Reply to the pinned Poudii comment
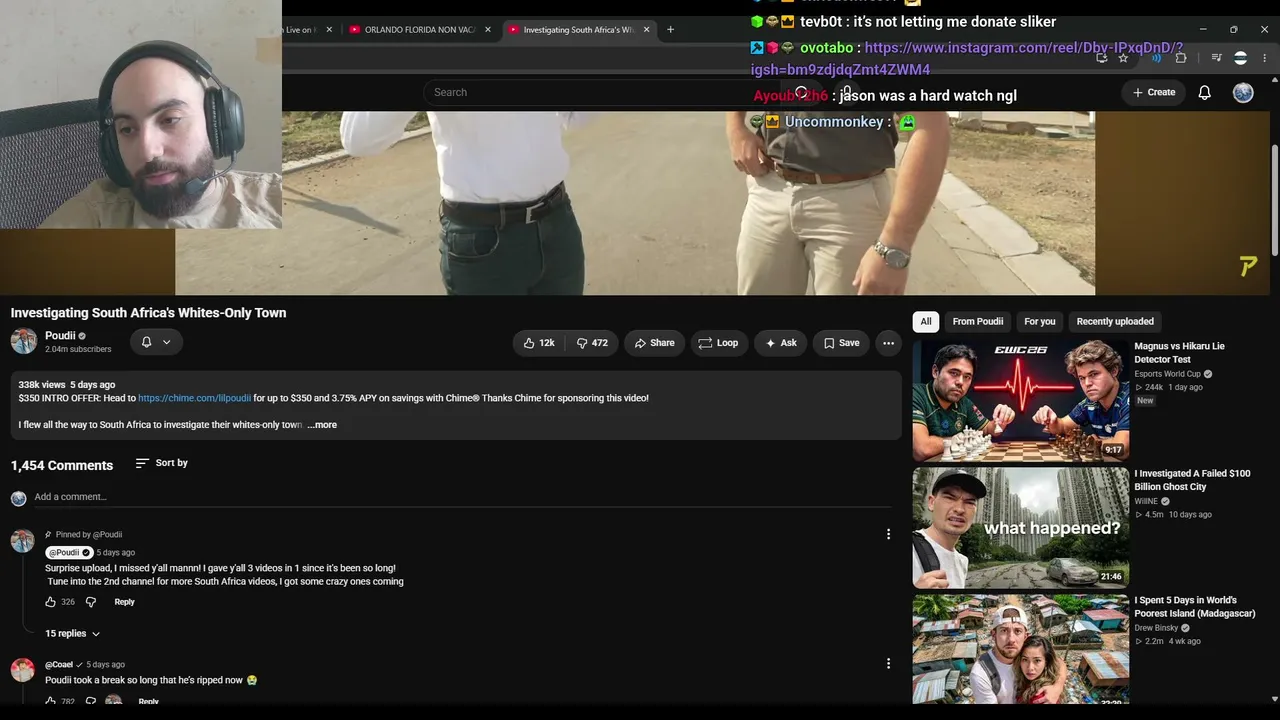The width and height of the screenshot is (1280, 720). [124, 602]
